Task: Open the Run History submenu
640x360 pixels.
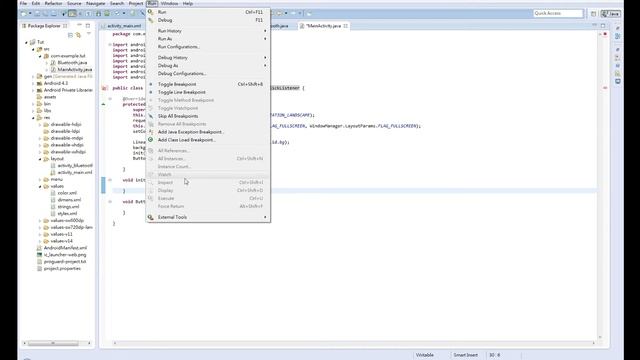Action: (208, 31)
